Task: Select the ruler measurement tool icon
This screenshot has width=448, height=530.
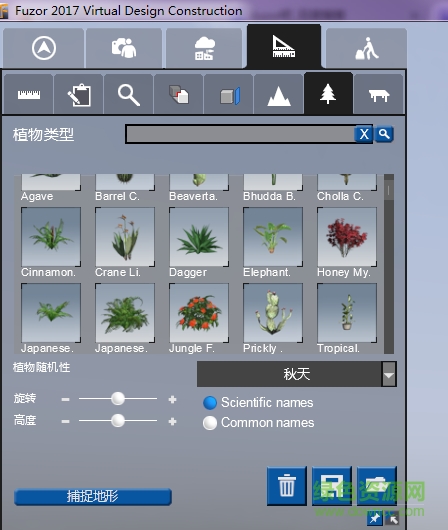Action: pos(29,94)
